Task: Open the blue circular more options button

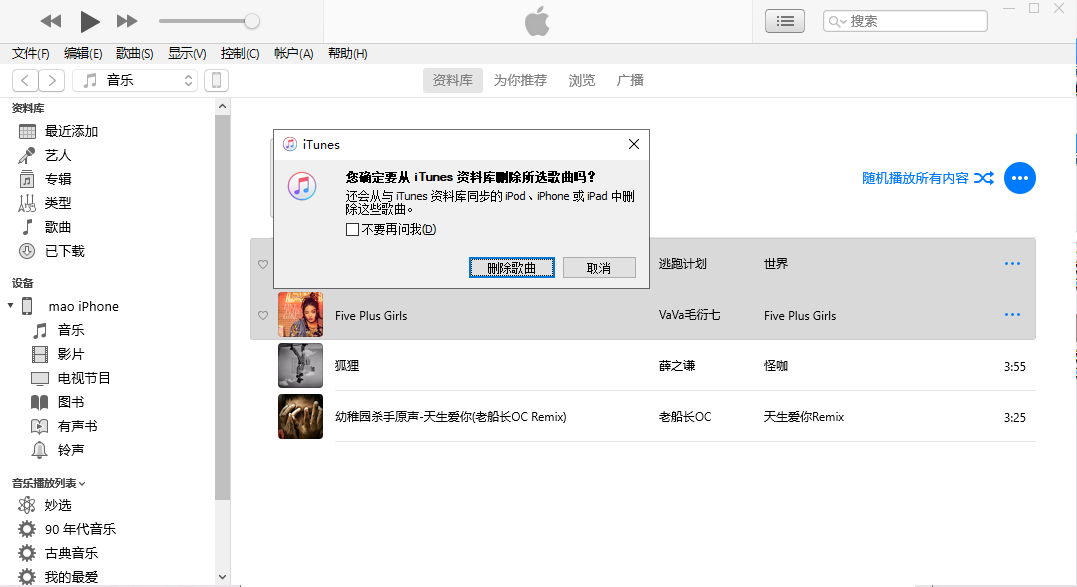Action: [1020, 179]
